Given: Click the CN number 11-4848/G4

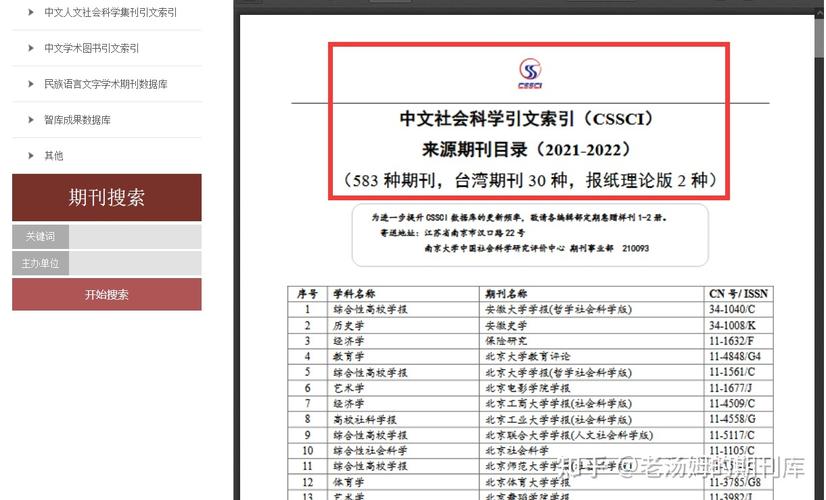Looking at the screenshot, I should pyautogui.click(x=735, y=357).
